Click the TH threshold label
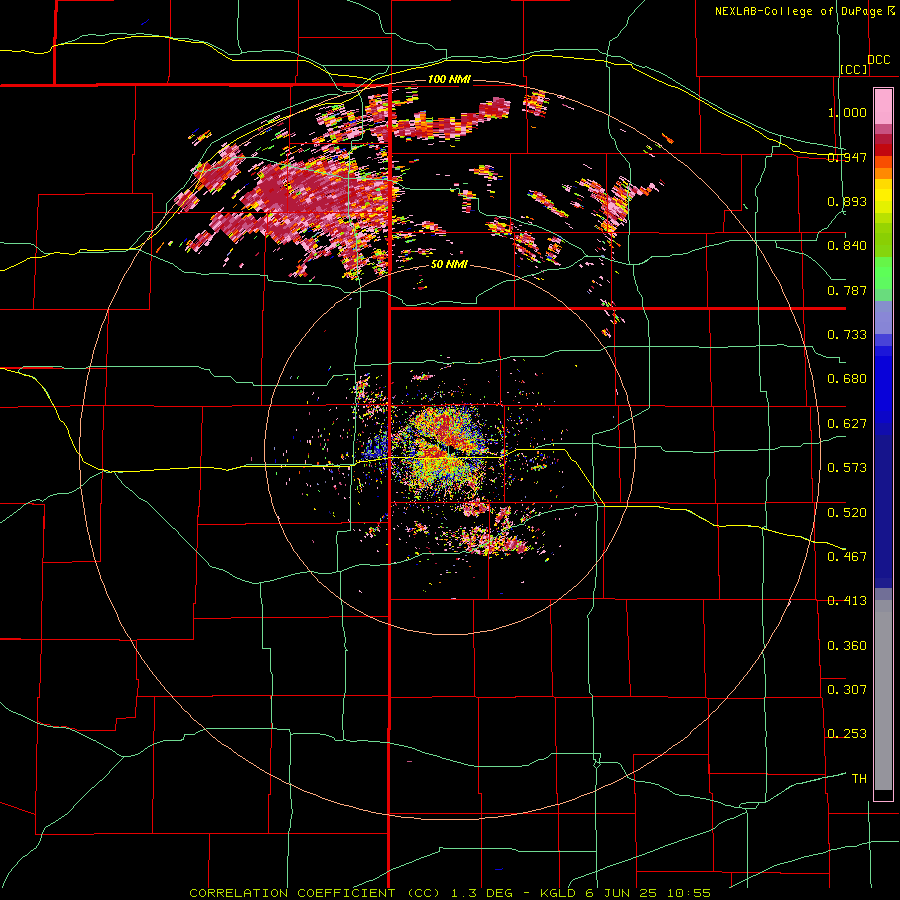The image size is (900, 900). coord(859,779)
